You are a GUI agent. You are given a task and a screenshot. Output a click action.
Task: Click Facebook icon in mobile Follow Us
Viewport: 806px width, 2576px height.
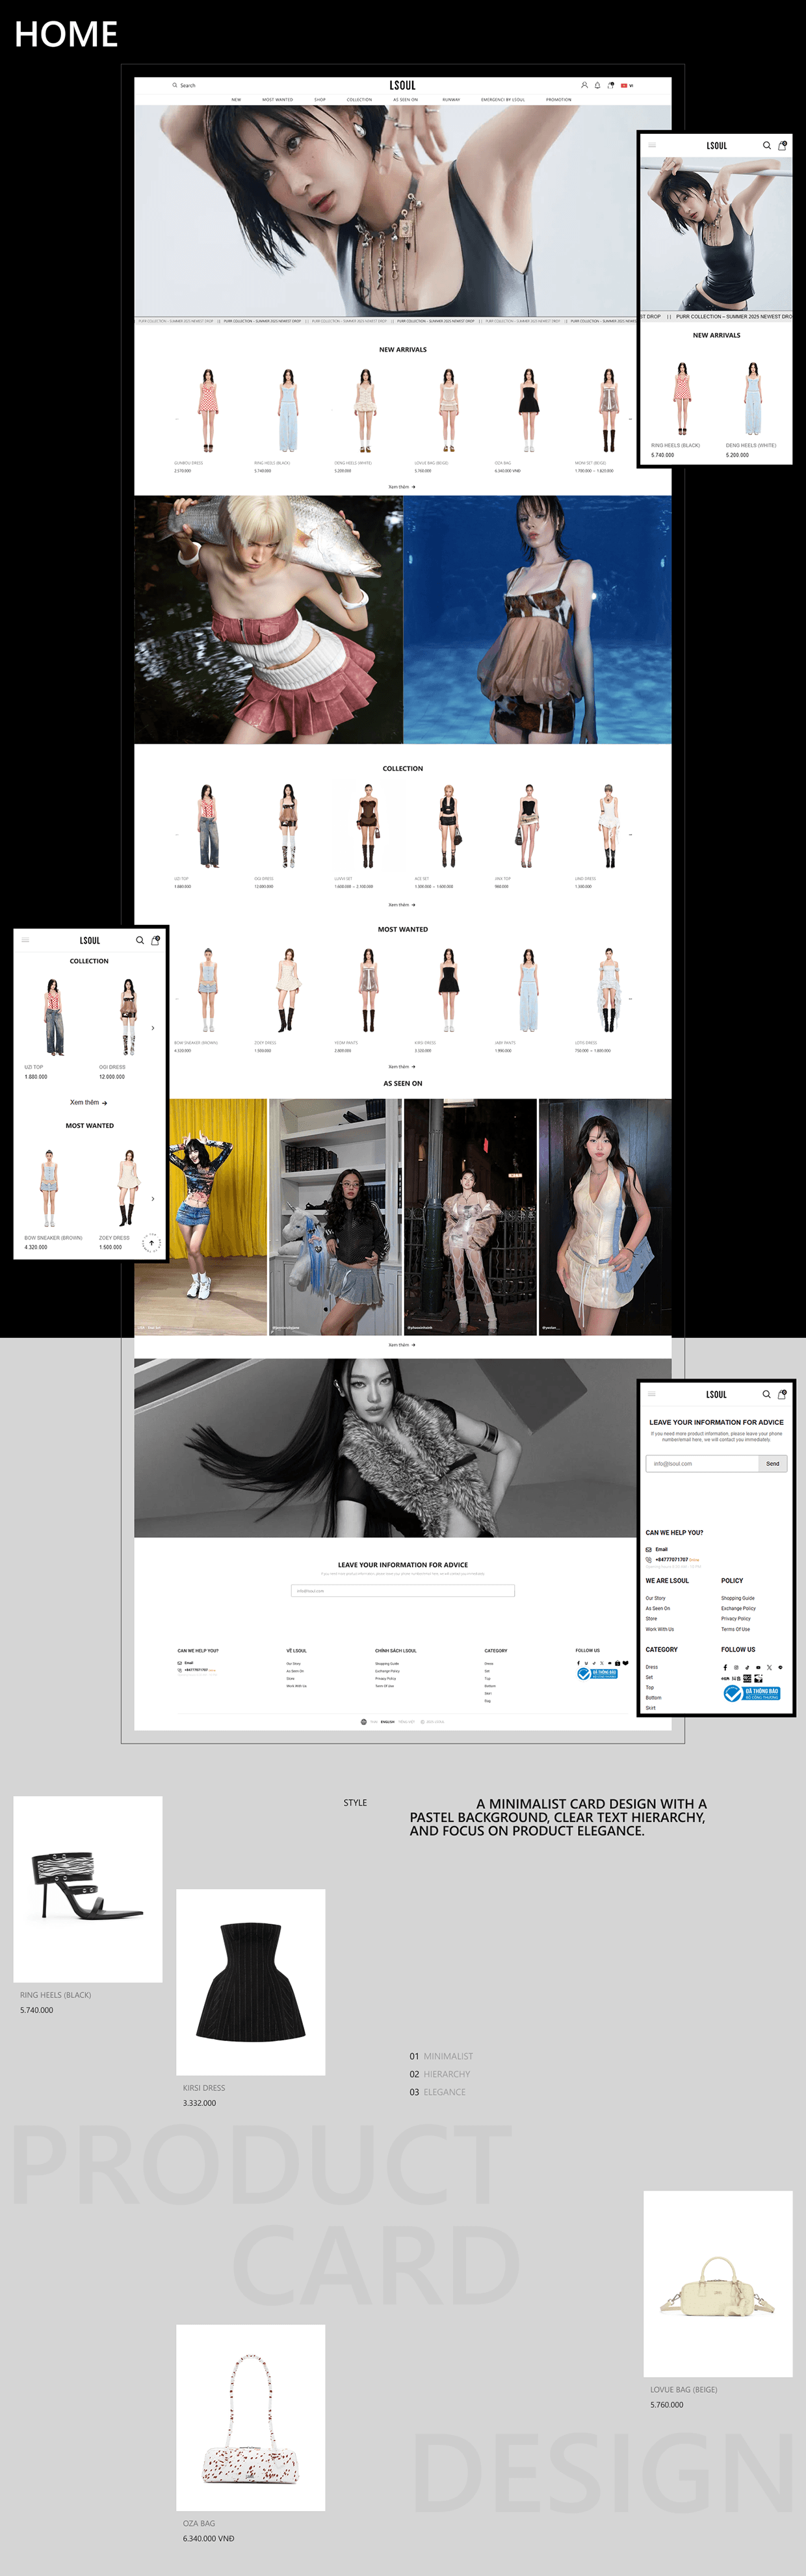(x=725, y=1668)
